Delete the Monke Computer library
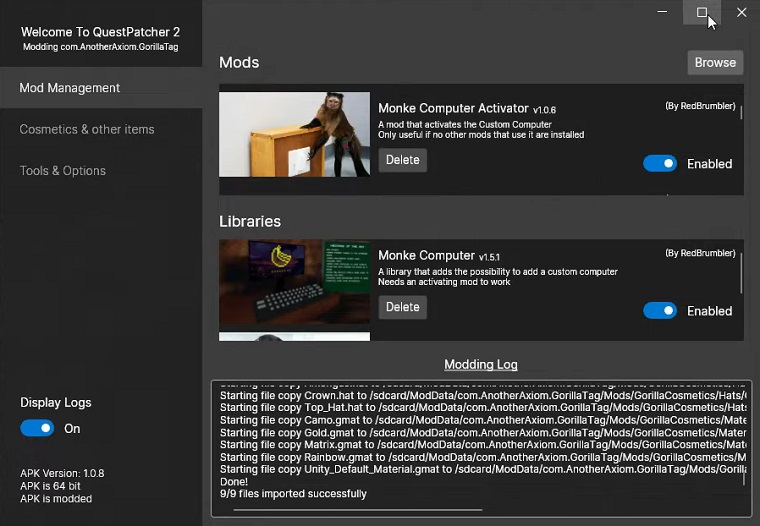 (x=402, y=307)
